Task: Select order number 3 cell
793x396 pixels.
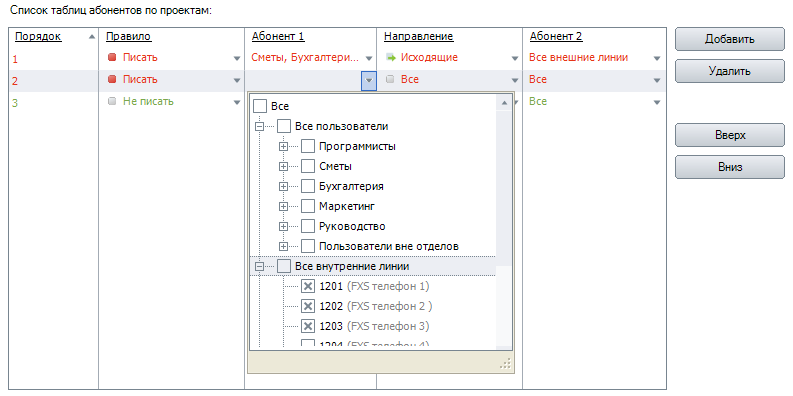Action: click(x=15, y=103)
